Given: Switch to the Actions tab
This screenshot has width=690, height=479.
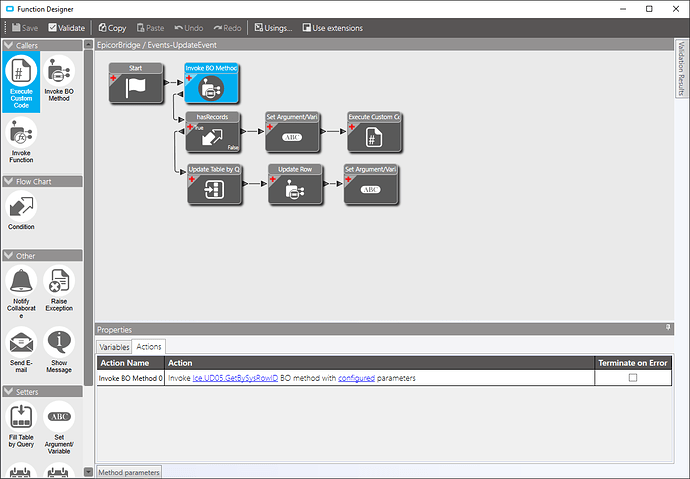Looking at the screenshot, I should [149, 347].
